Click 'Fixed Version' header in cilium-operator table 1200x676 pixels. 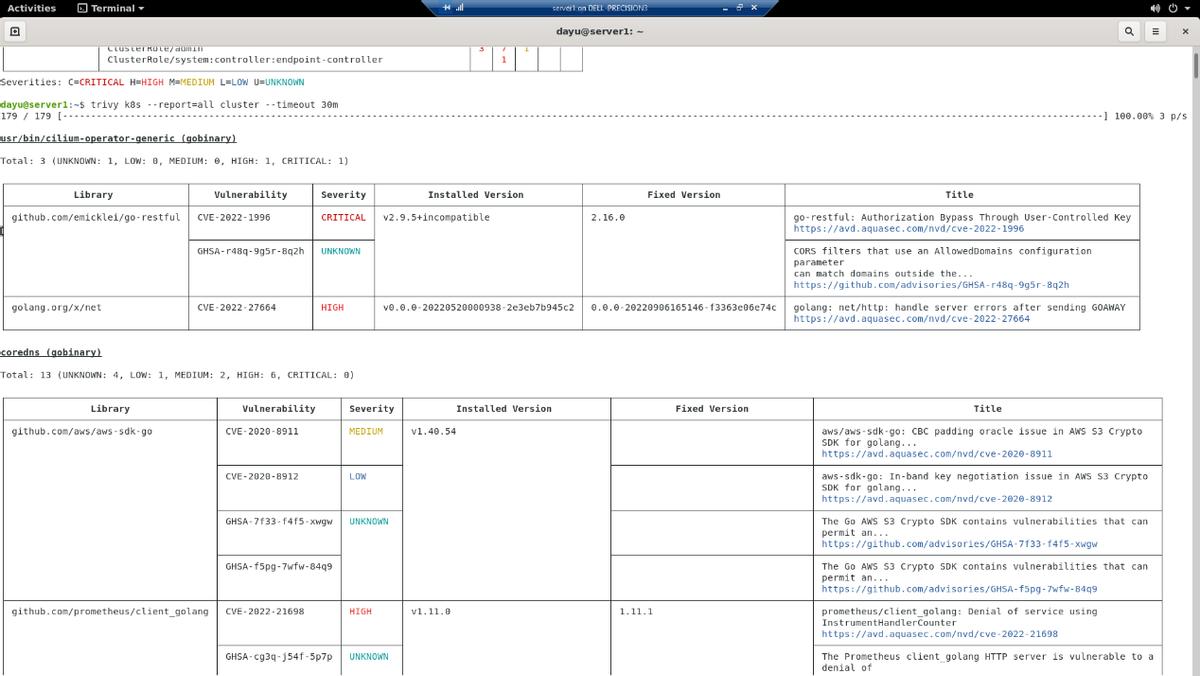point(683,194)
